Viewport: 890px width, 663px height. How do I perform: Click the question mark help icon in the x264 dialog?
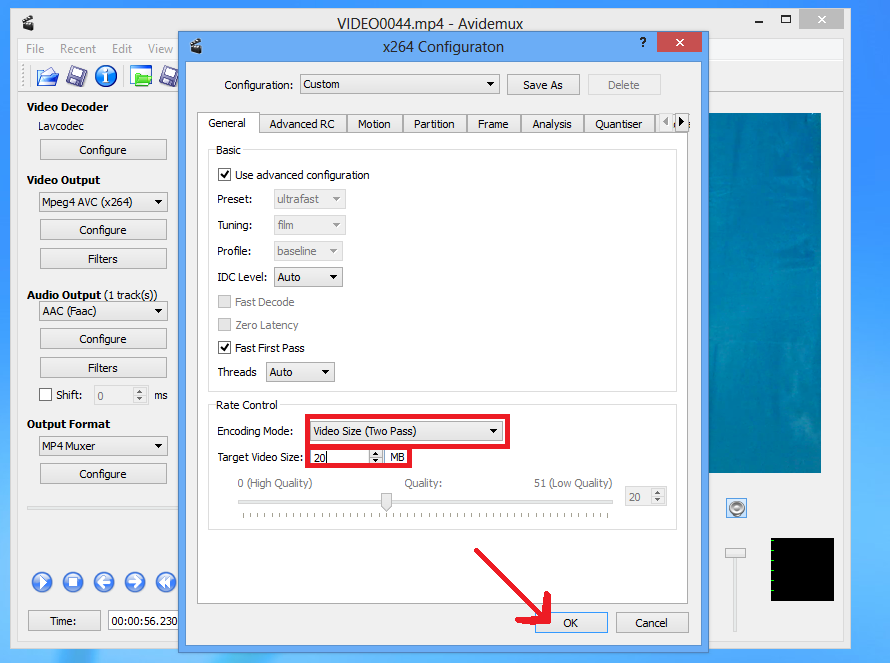(x=643, y=42)
